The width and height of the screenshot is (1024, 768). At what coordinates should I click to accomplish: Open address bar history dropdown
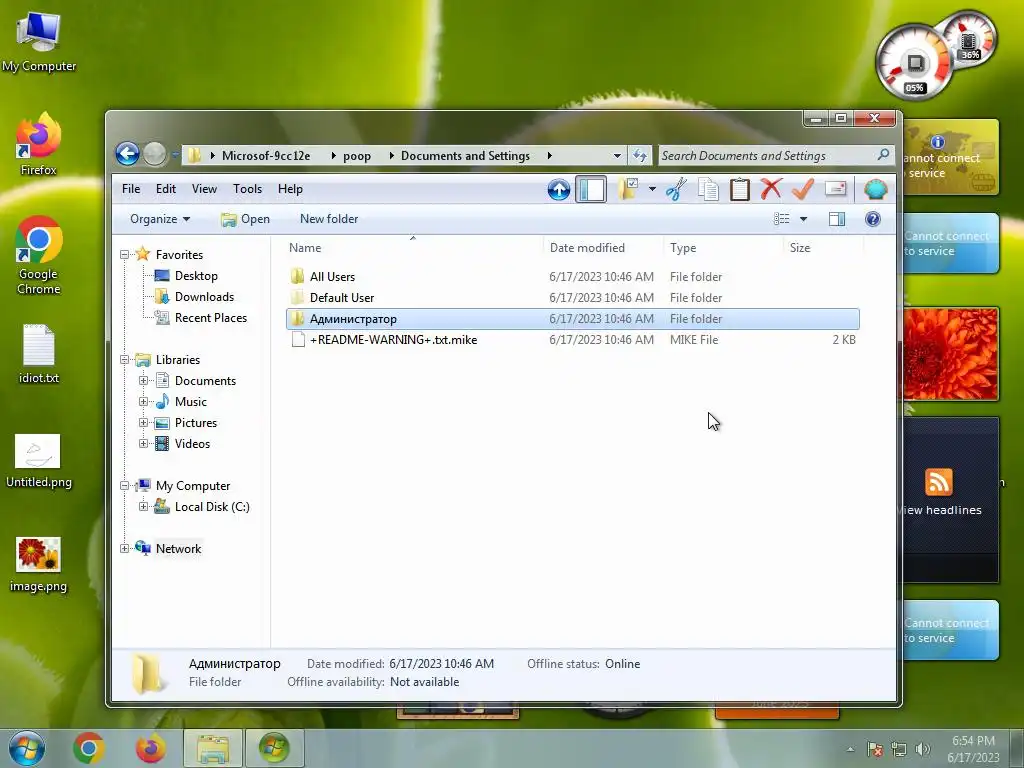617,155
